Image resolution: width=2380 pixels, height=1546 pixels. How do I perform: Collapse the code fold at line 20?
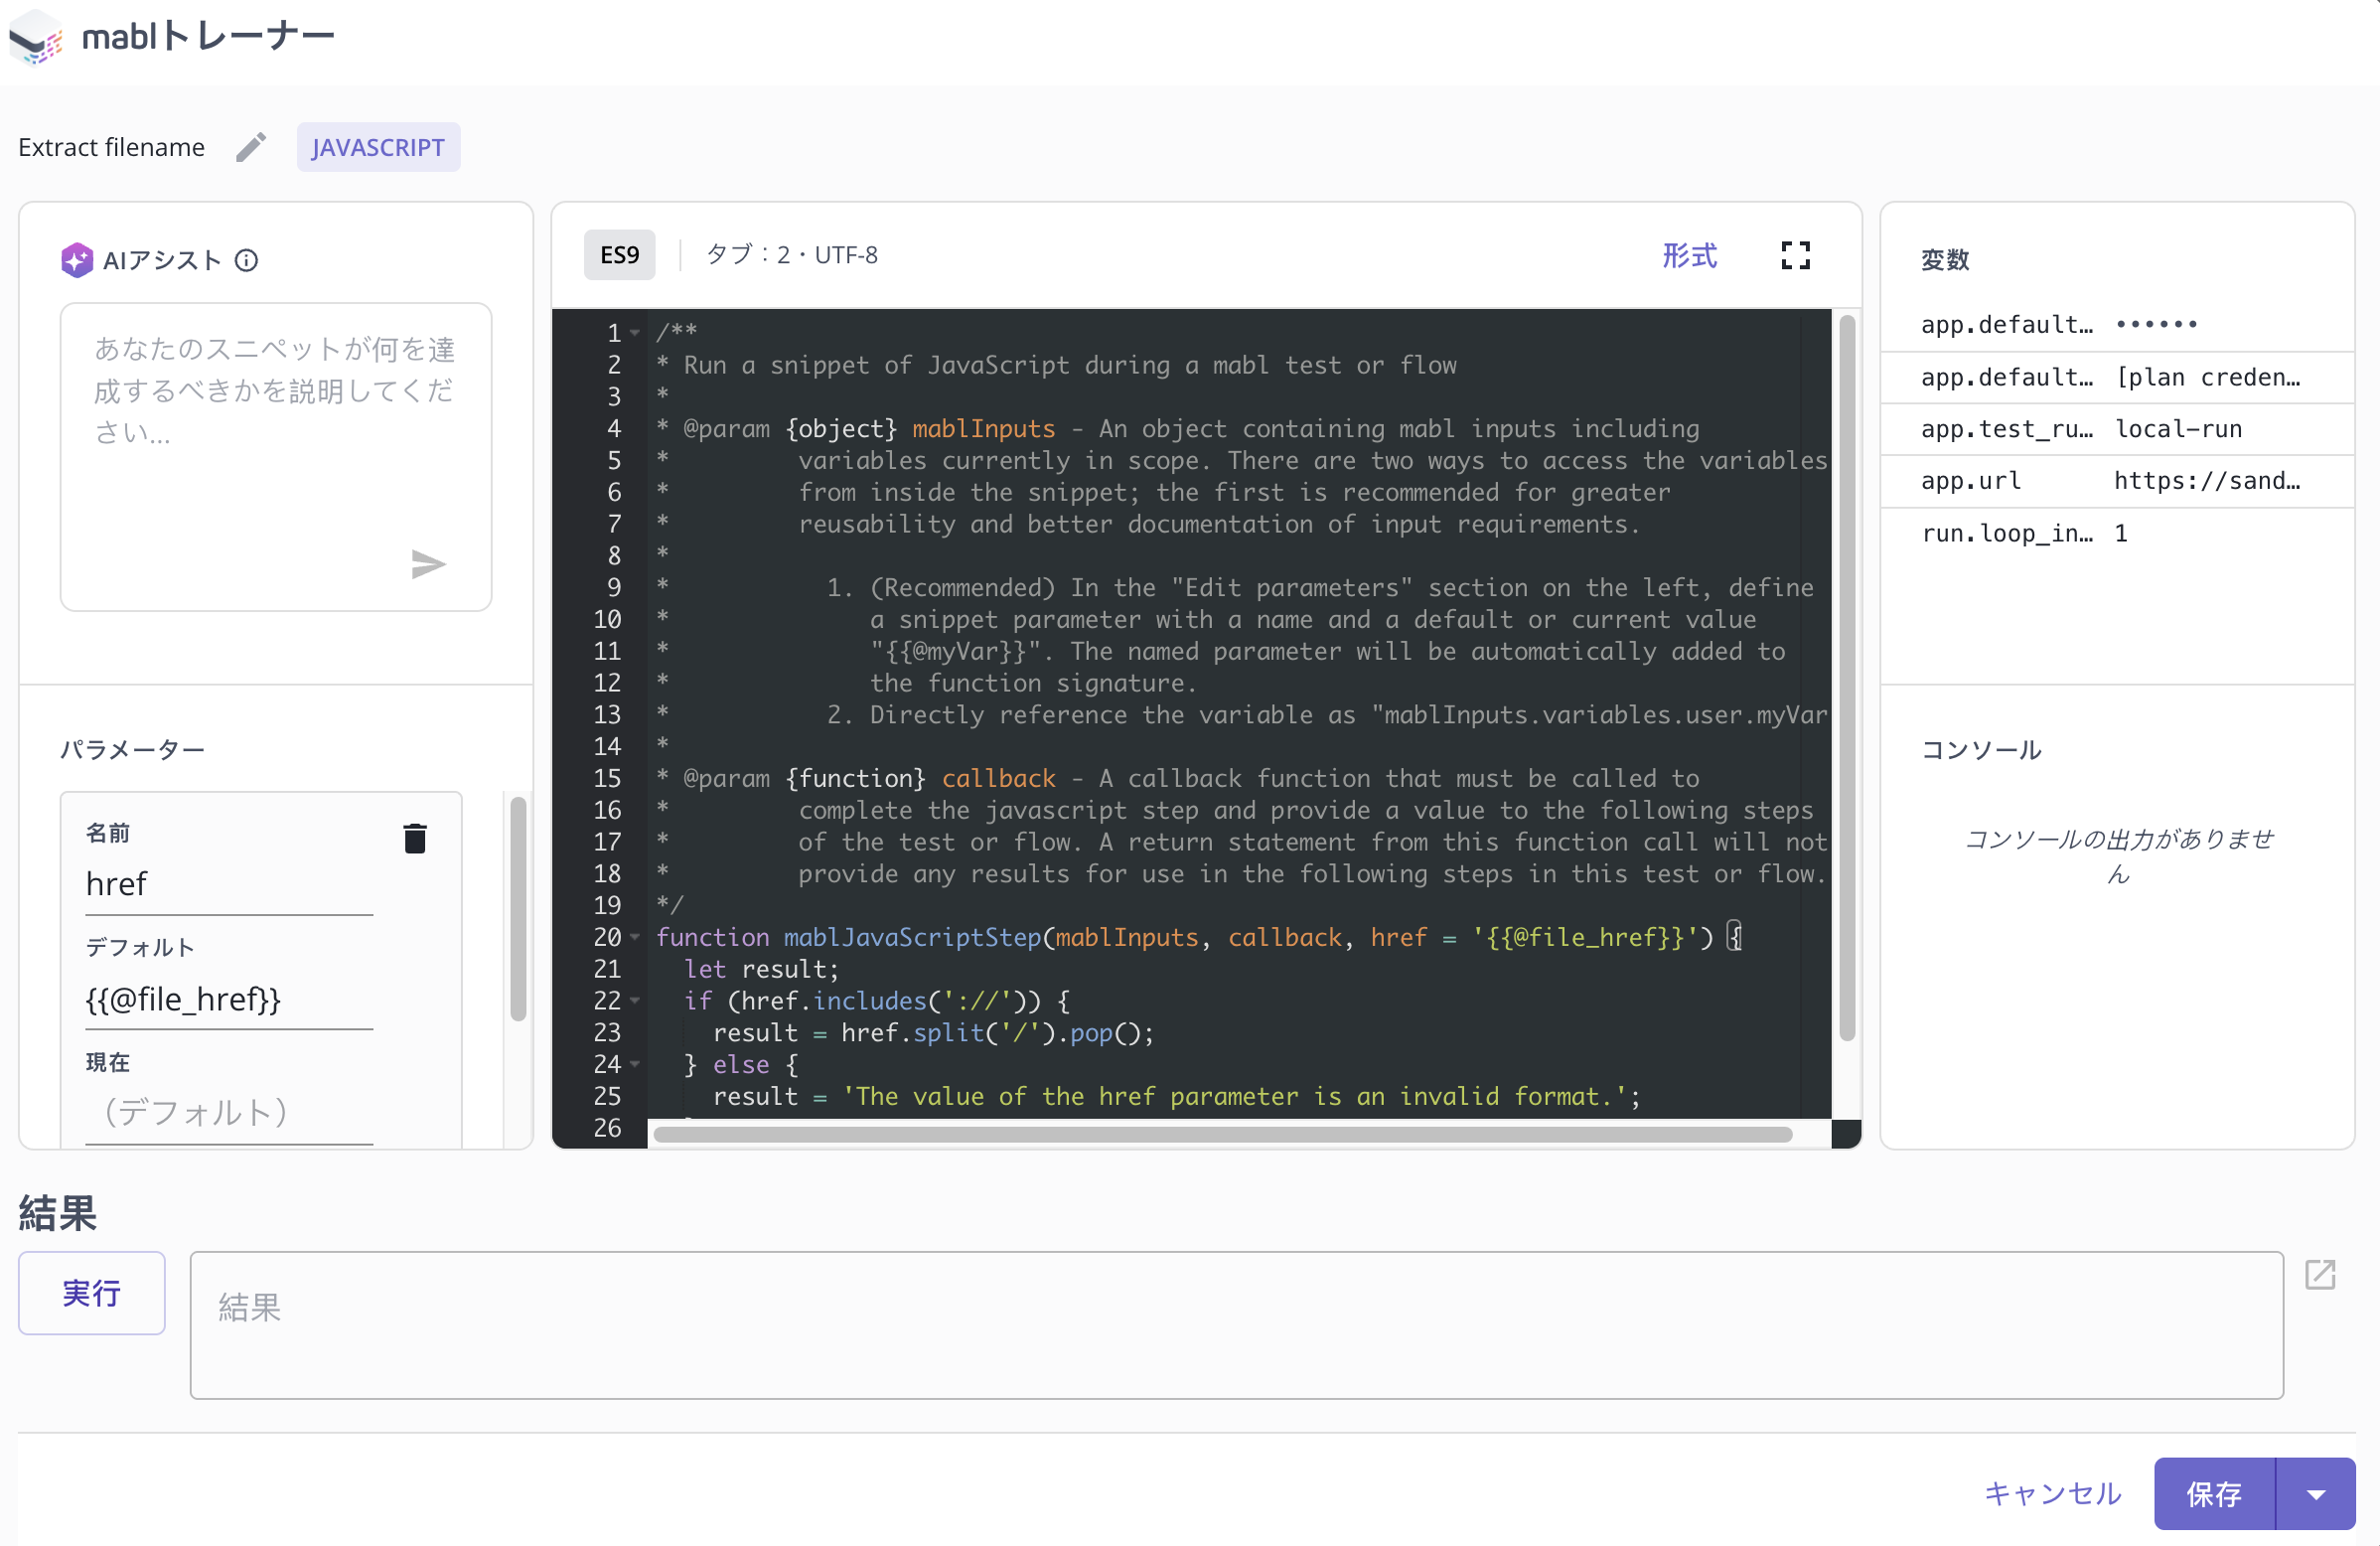(x=636, y=937)
